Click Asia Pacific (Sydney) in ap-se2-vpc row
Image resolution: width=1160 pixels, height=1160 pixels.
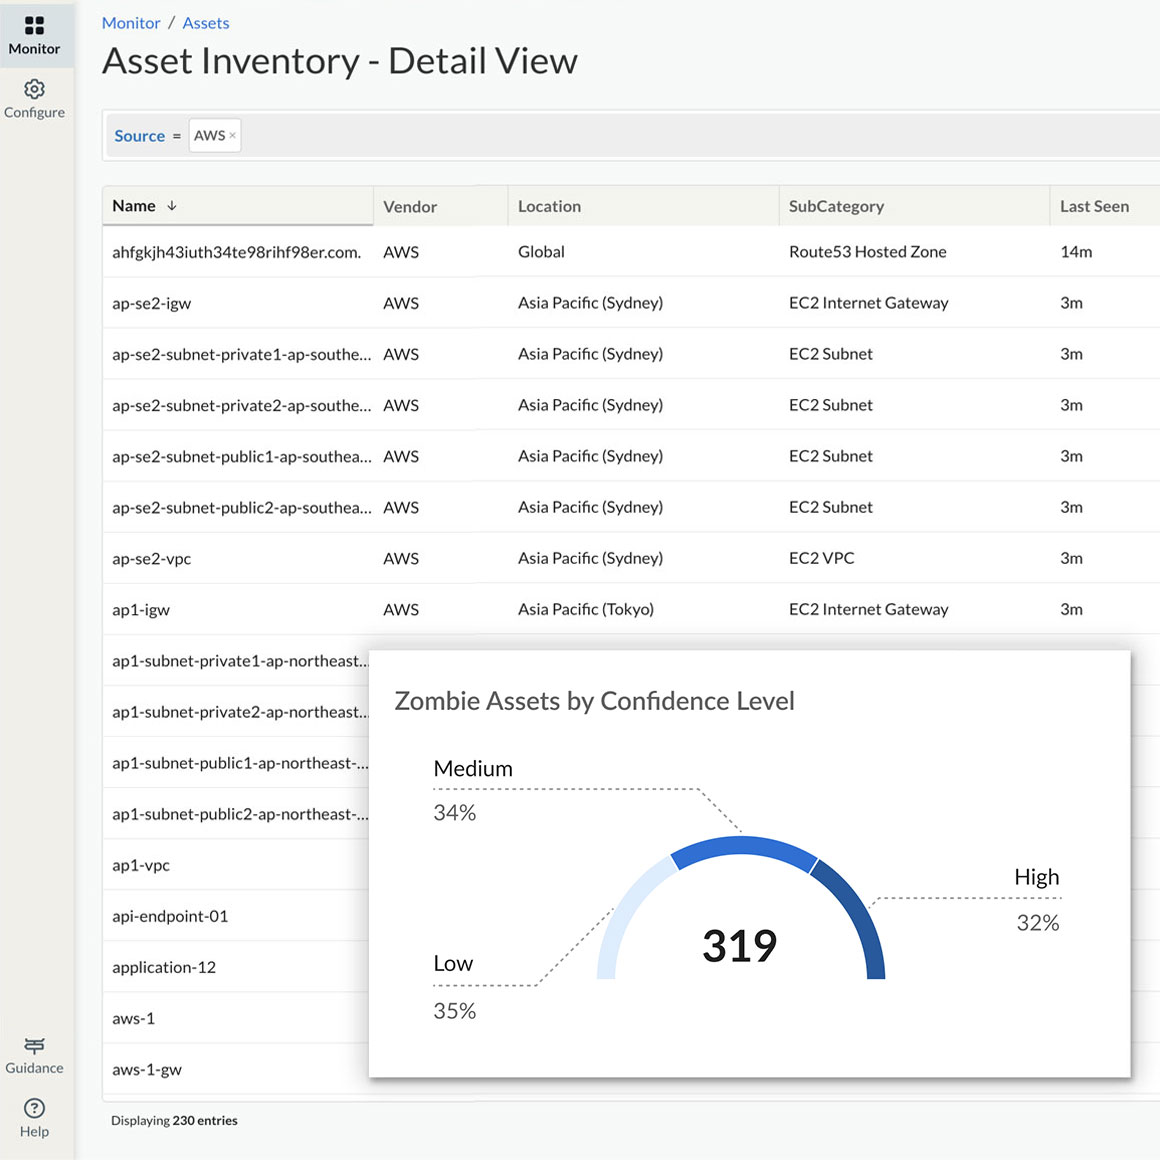(x=590, y=558)
